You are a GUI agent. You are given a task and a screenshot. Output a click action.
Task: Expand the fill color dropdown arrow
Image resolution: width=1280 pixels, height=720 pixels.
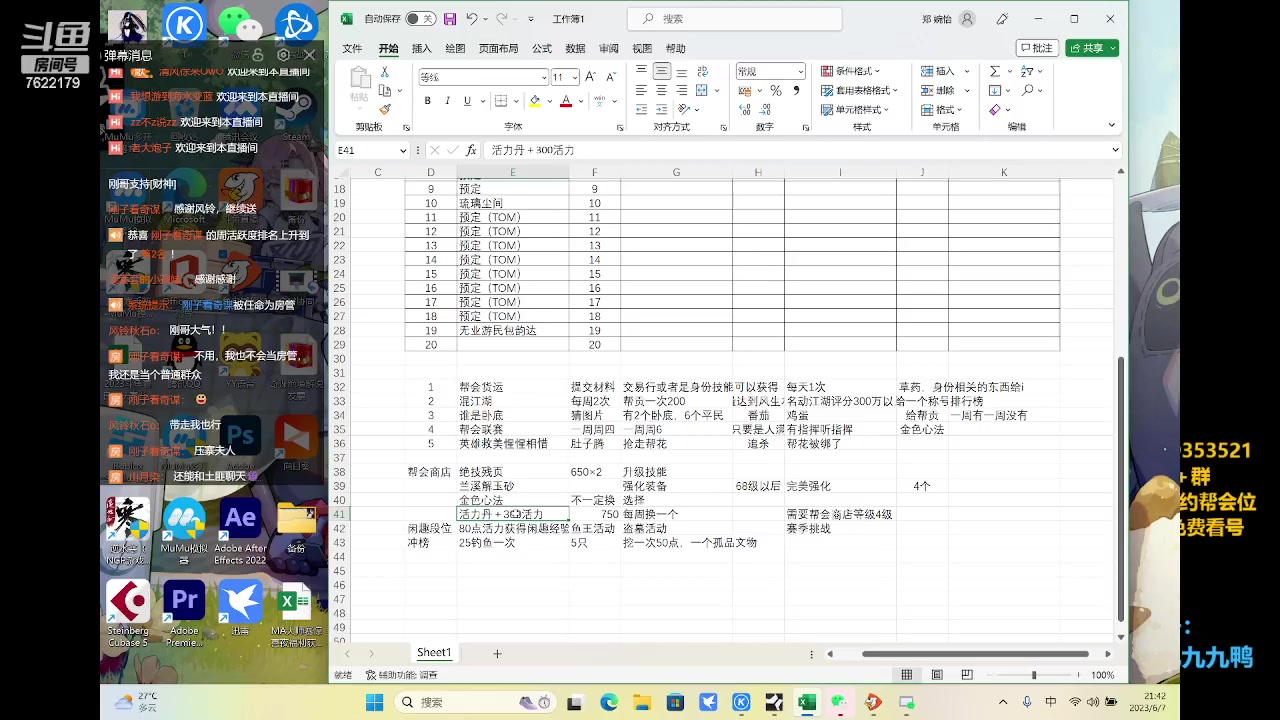(547, 101)
